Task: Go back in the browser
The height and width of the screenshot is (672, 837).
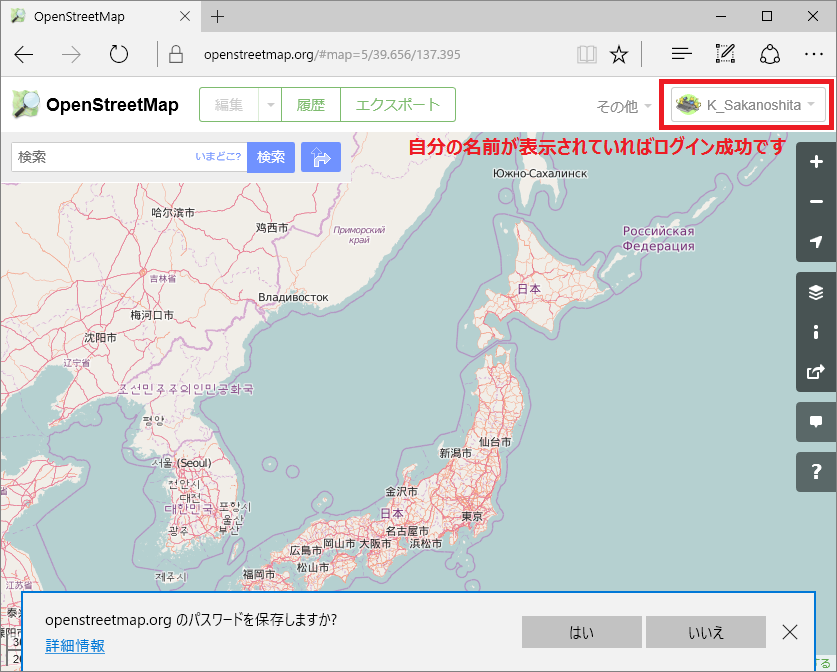Action: (x=24, y=54)
